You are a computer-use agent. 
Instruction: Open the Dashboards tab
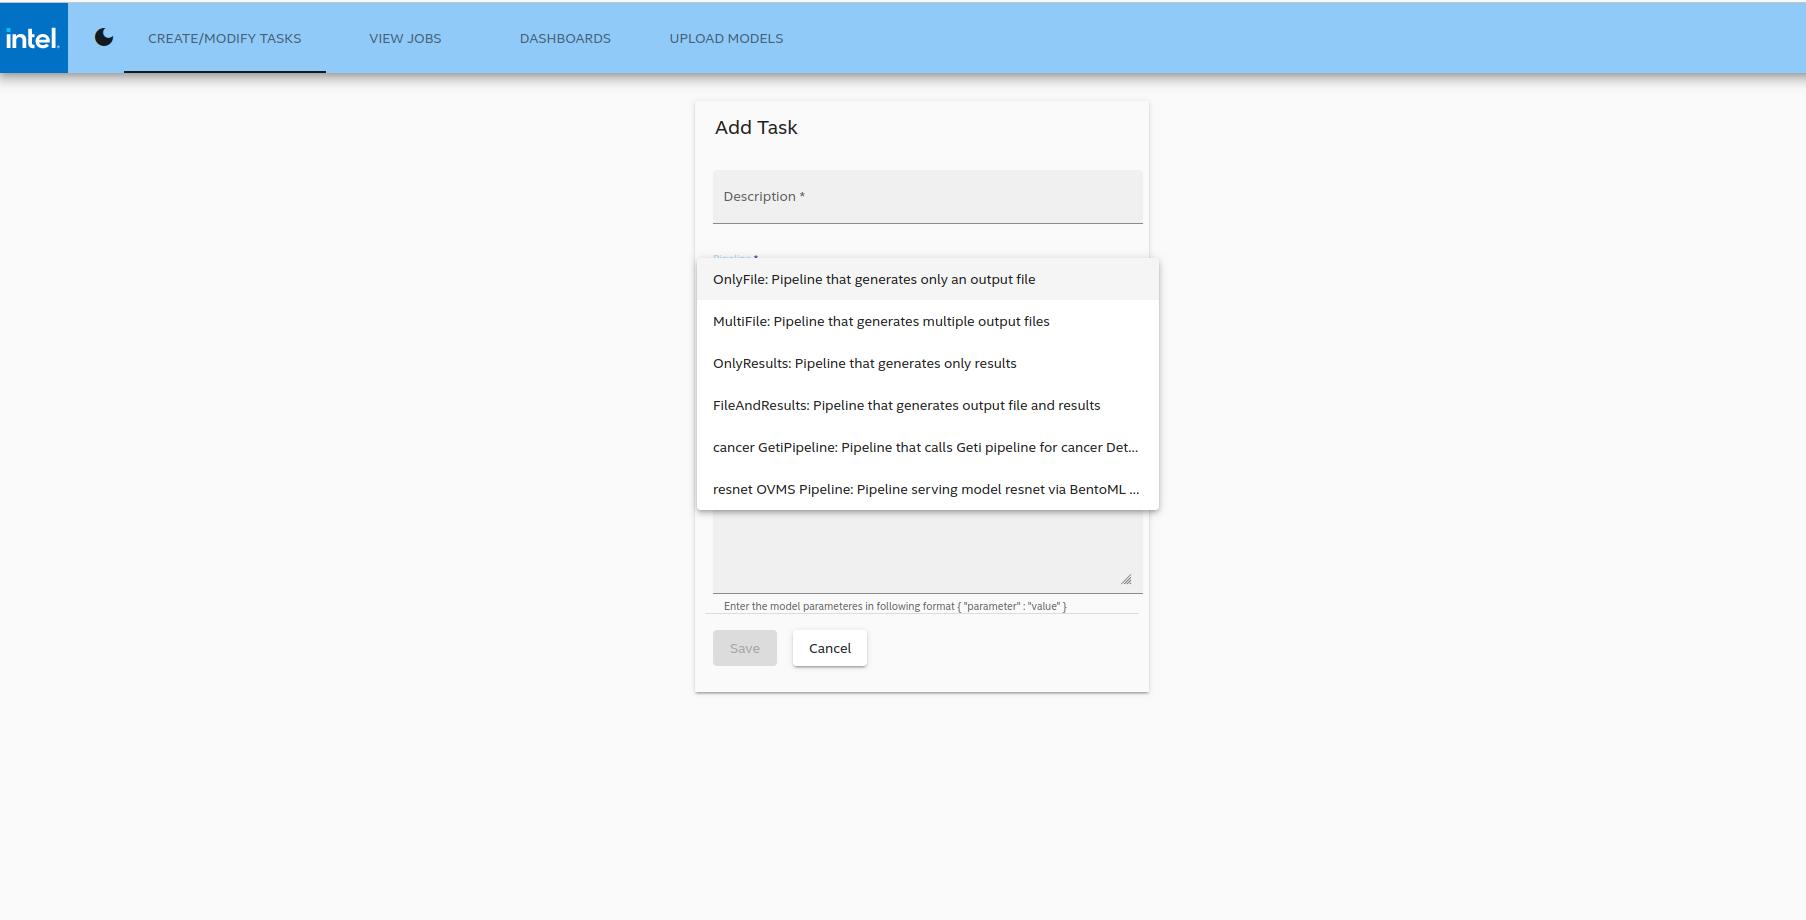(x=565, y=38)
